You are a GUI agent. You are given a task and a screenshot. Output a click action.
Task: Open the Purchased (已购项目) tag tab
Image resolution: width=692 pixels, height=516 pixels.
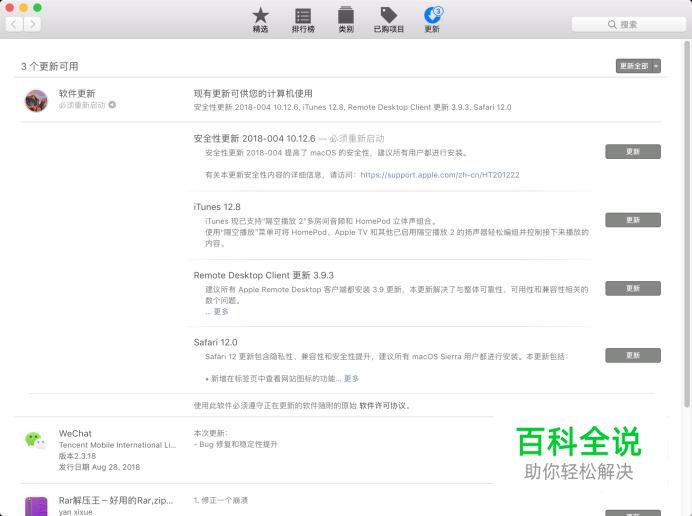(x=389, y=20)
